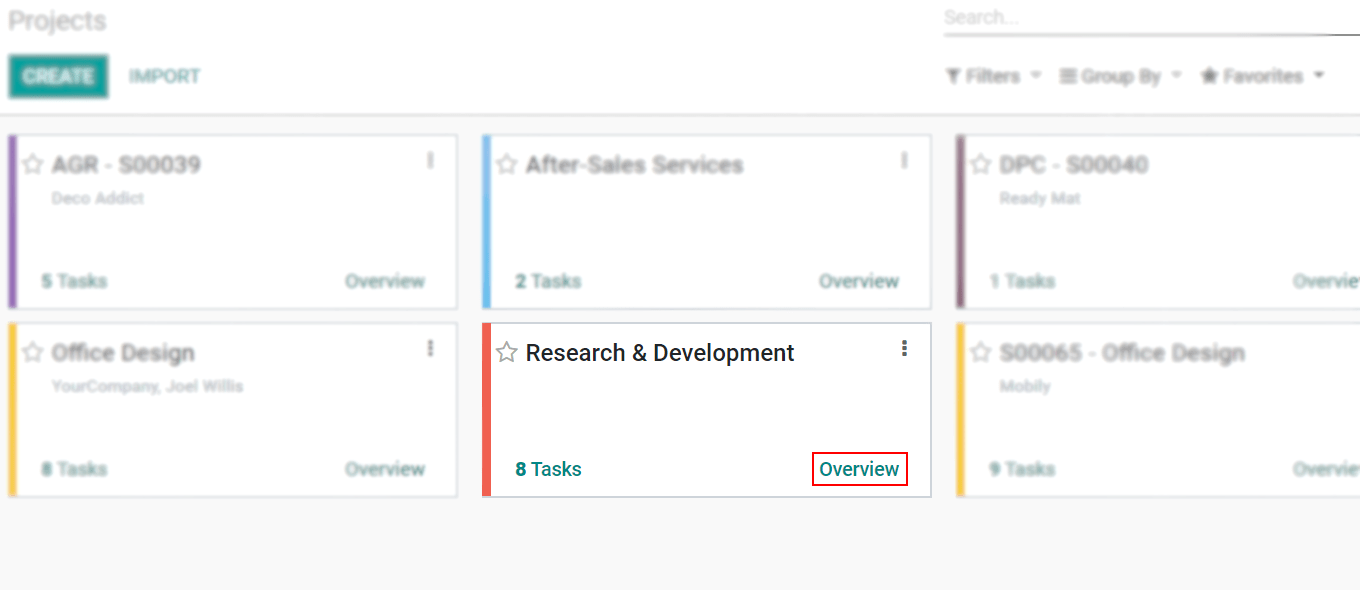Open 8 Tasks of Research & Development
Image resolution: width=1360 pixels, height=590 pixels.
[x=548, y=469]
